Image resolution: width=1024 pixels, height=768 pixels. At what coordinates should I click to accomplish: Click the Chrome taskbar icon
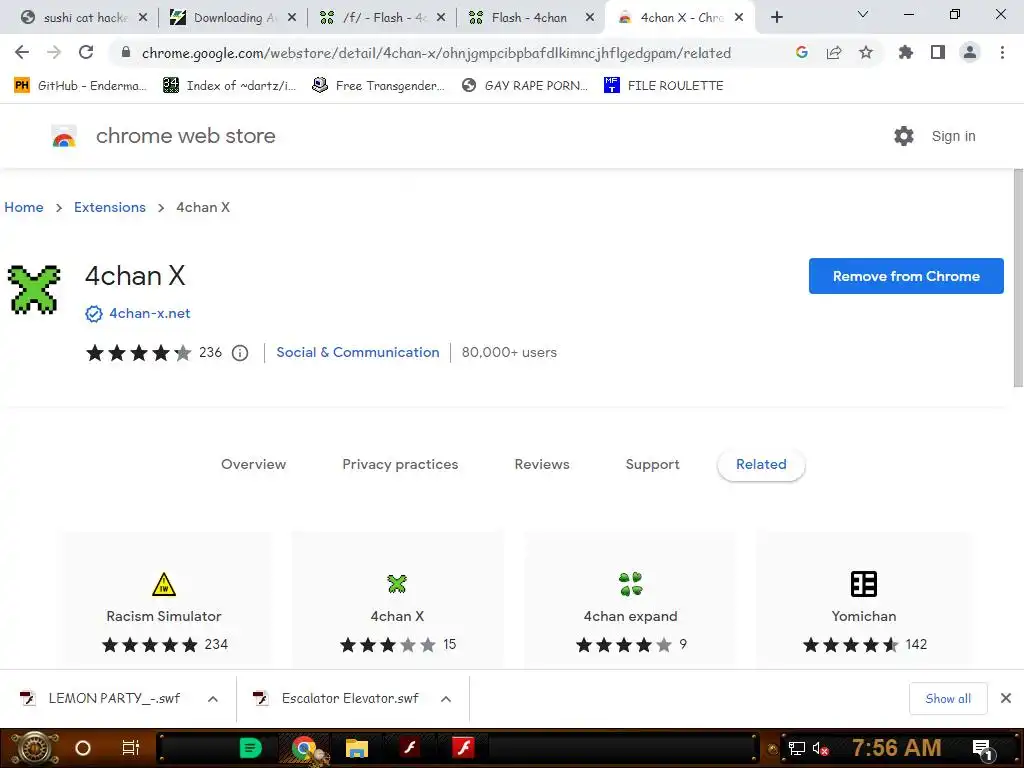304,748
